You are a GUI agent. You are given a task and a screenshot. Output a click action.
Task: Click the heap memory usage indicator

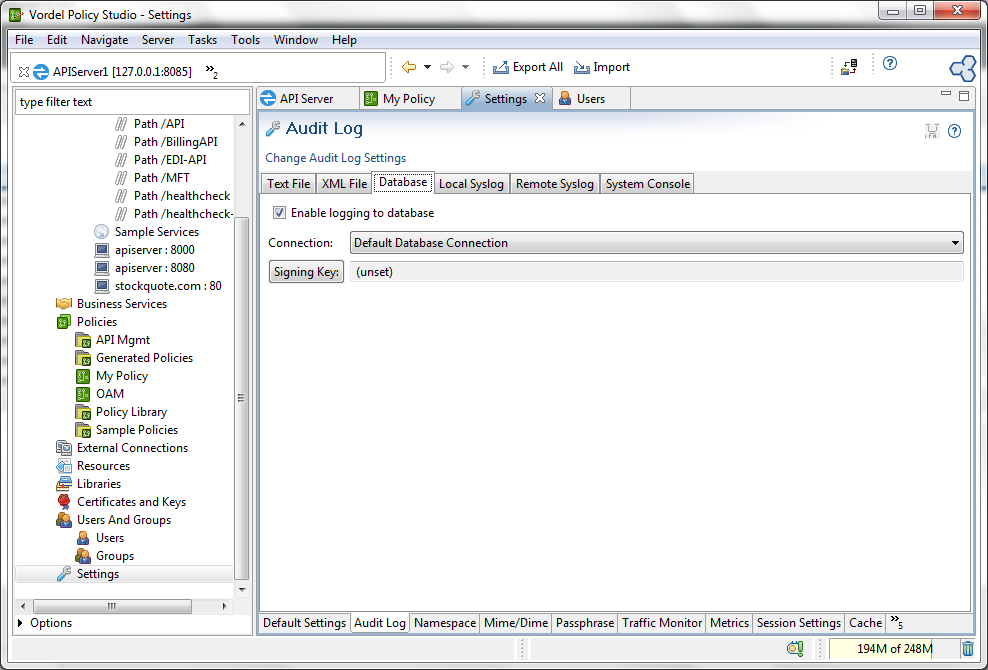point(894,649)
